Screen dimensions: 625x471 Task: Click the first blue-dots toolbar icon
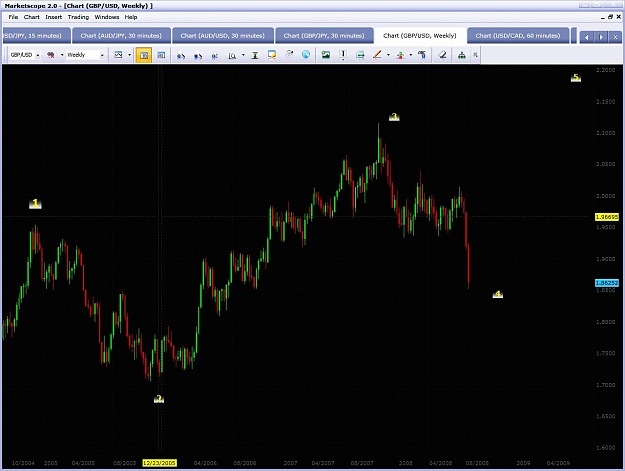click(181, 55)
